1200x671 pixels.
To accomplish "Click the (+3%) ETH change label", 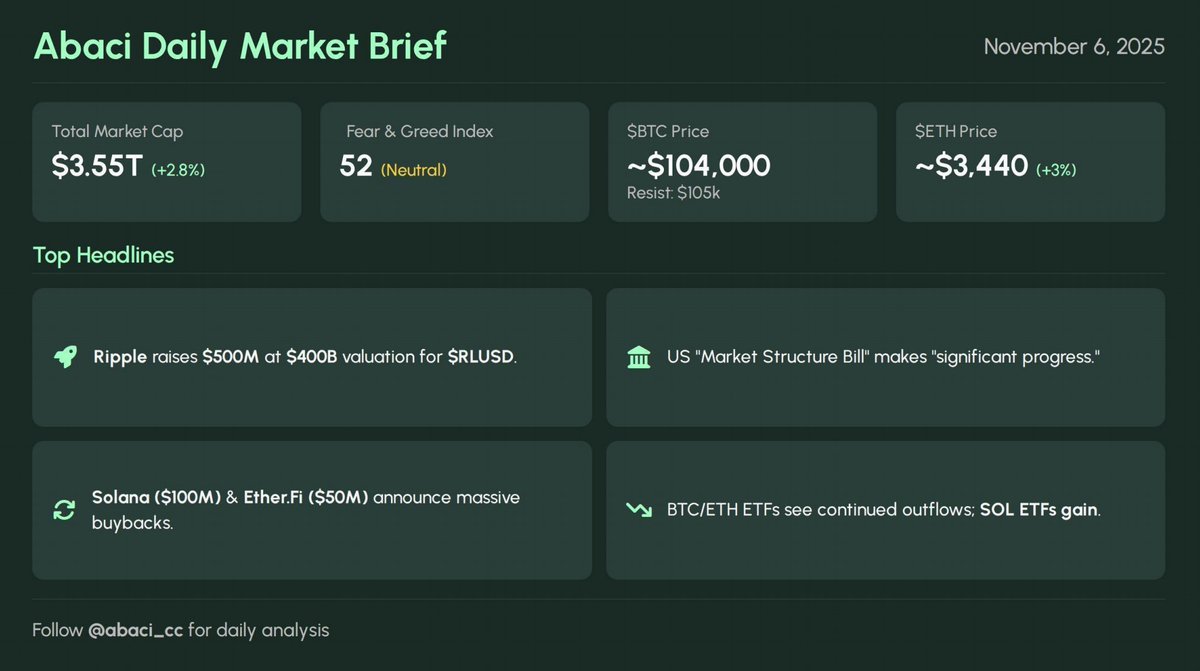I will coord(1056,170).
